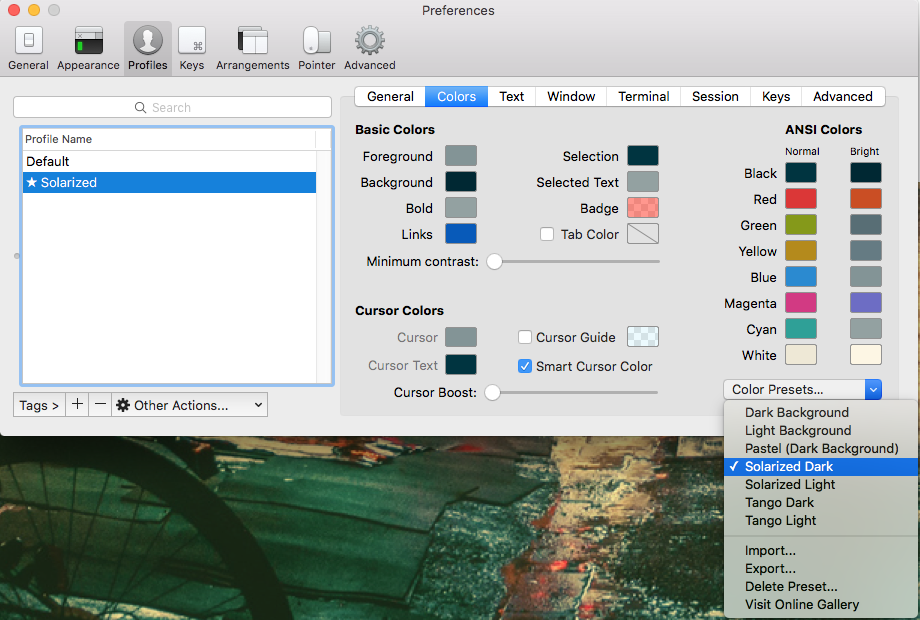Screen dimensions: 920x620
Task: Open the Tab Color swatch
Action: pyautogui.click(x=643, y=233)
